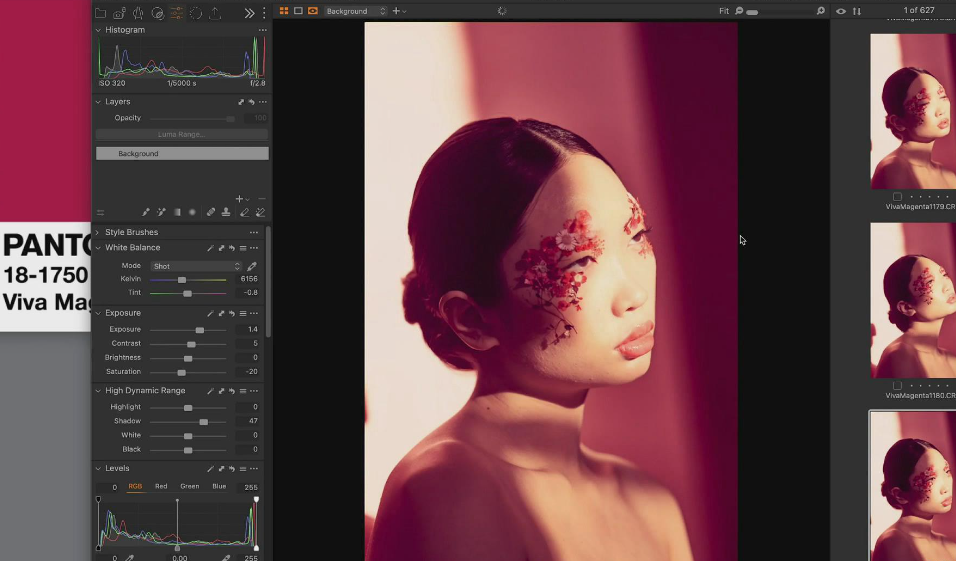Tick the checkbox under VivaMagenta1179 thumbnail
Viewport: 956px width, 561px height.
click(x=897, y=197)
